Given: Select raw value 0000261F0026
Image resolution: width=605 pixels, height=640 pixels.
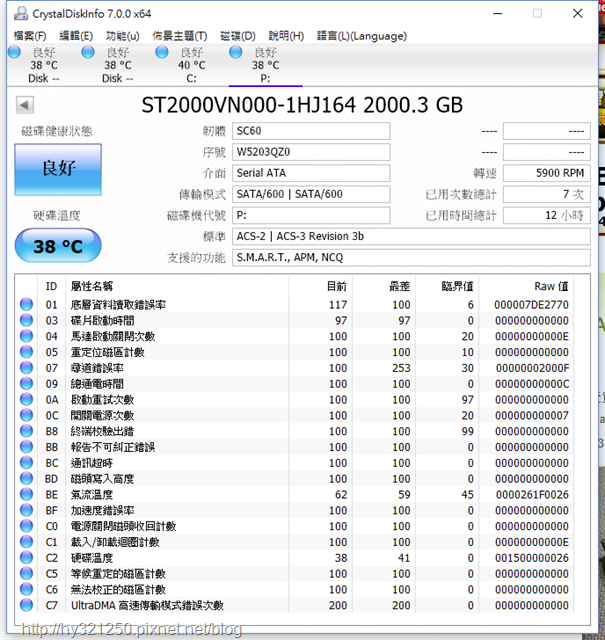Looking at the screenshot, I should pyautogui.click(x=532, y=495).
